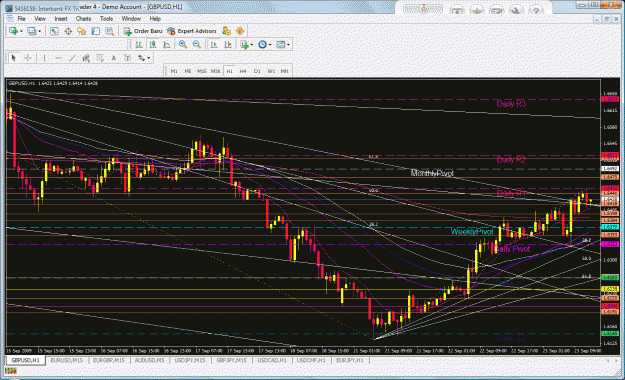The height and width of the screenshot is (380, 625).
Task: Open the Market Watch window
Action: [x=54, y=31]
